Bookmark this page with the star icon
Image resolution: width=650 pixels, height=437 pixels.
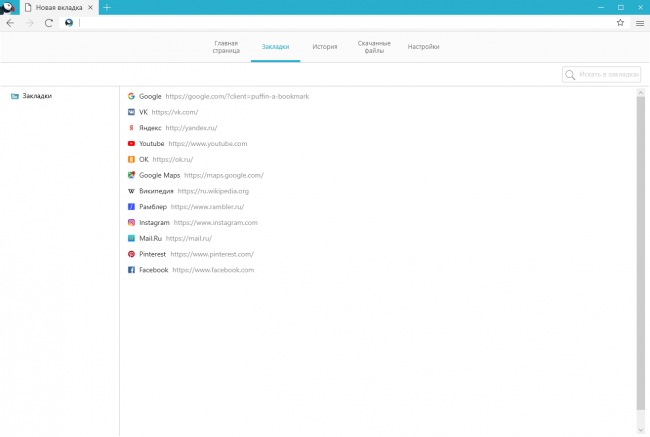620,23
